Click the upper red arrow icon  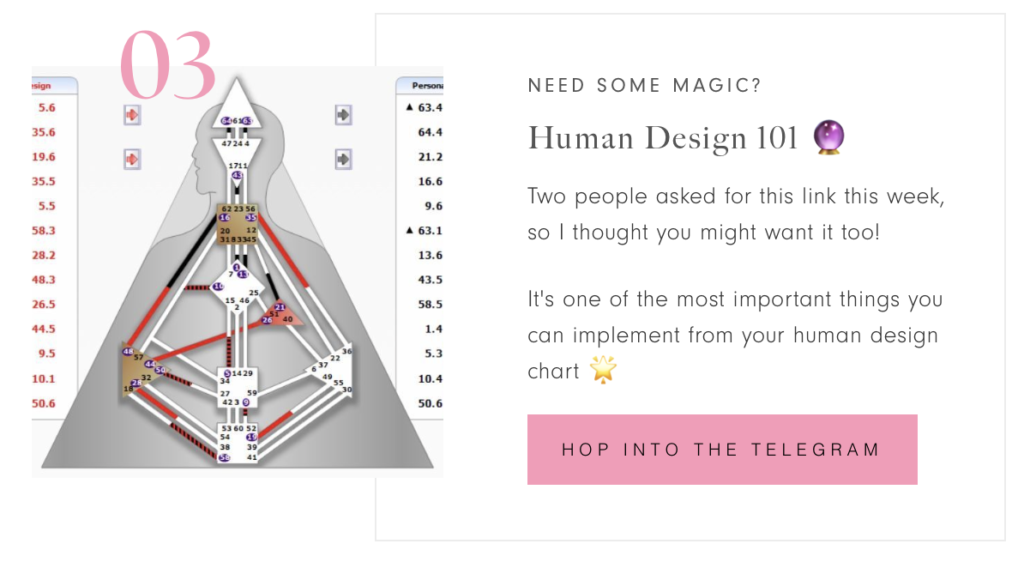coord(133,115)
